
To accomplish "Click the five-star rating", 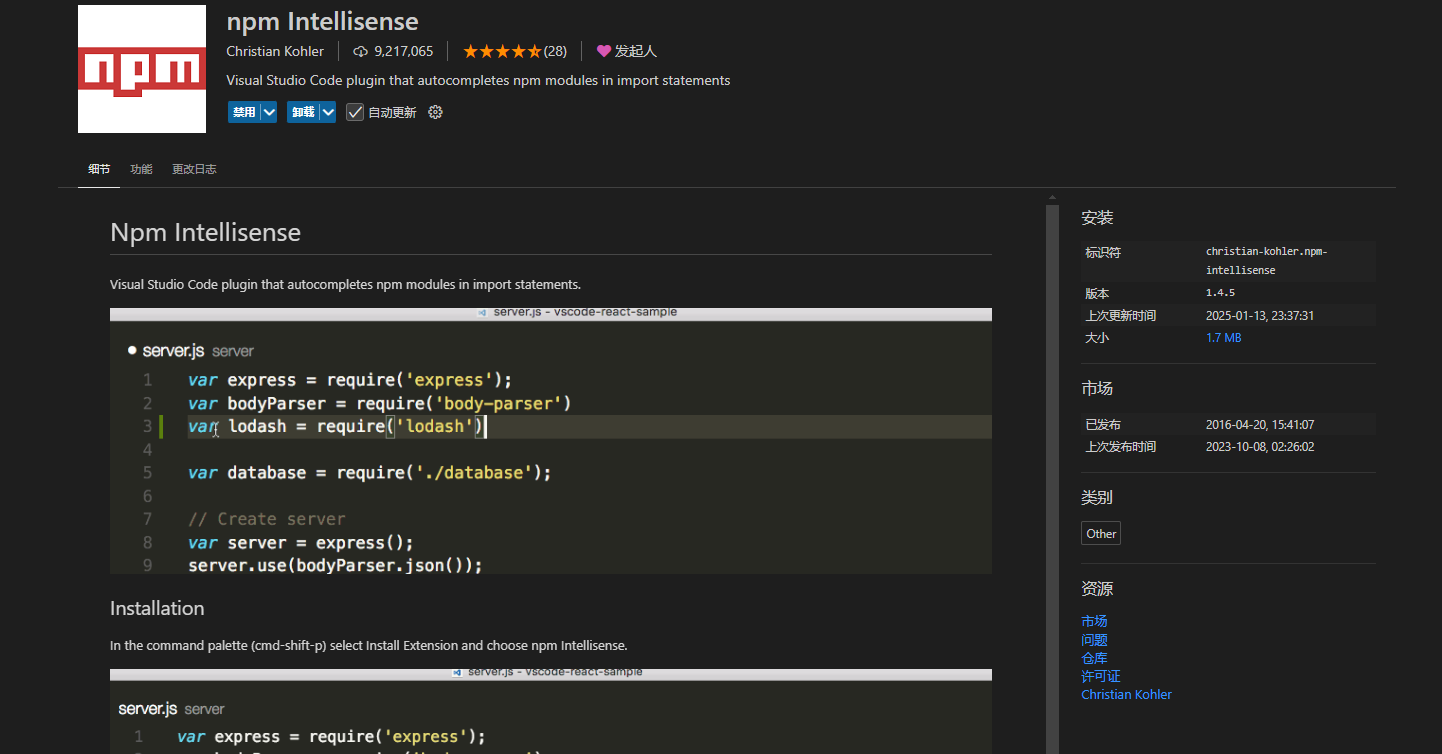I will tap(502, 51).
